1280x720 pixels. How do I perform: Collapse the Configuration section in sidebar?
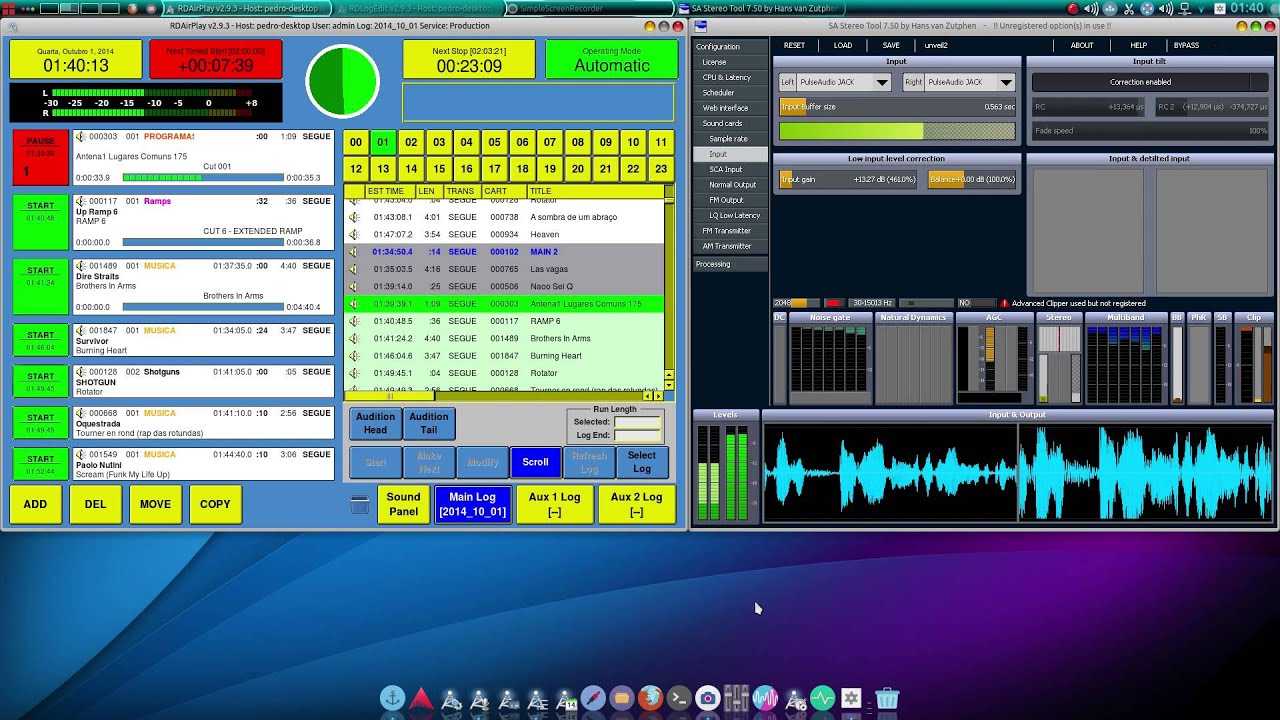point(718,47)
